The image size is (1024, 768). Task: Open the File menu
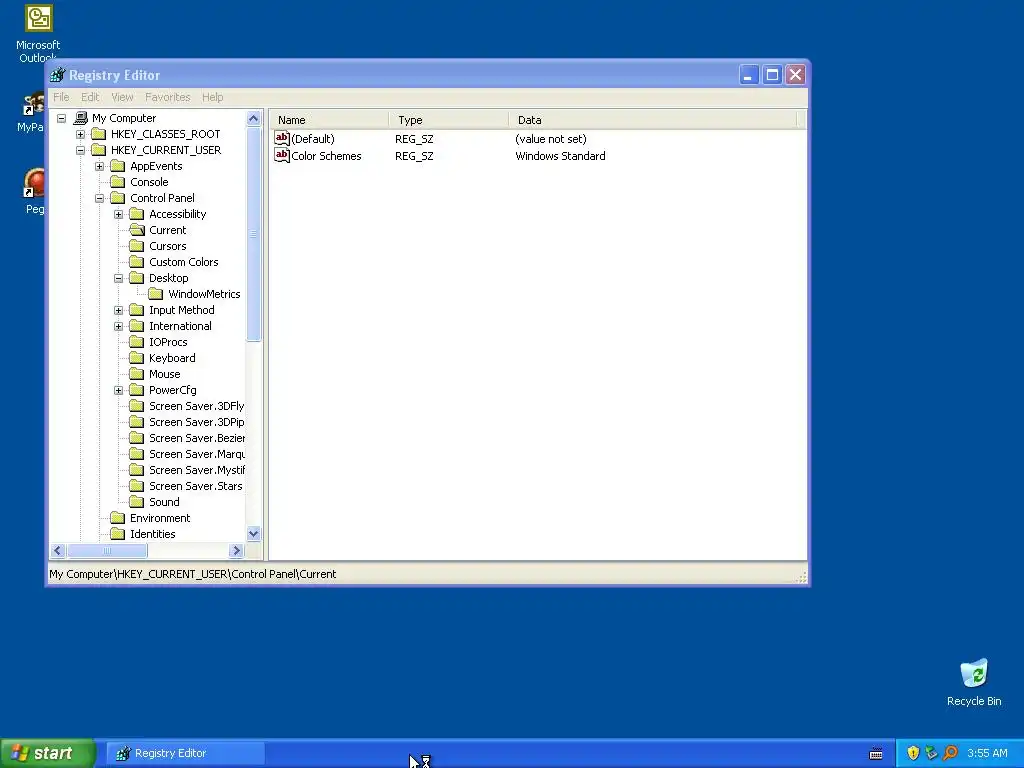(x=61, y=97)
